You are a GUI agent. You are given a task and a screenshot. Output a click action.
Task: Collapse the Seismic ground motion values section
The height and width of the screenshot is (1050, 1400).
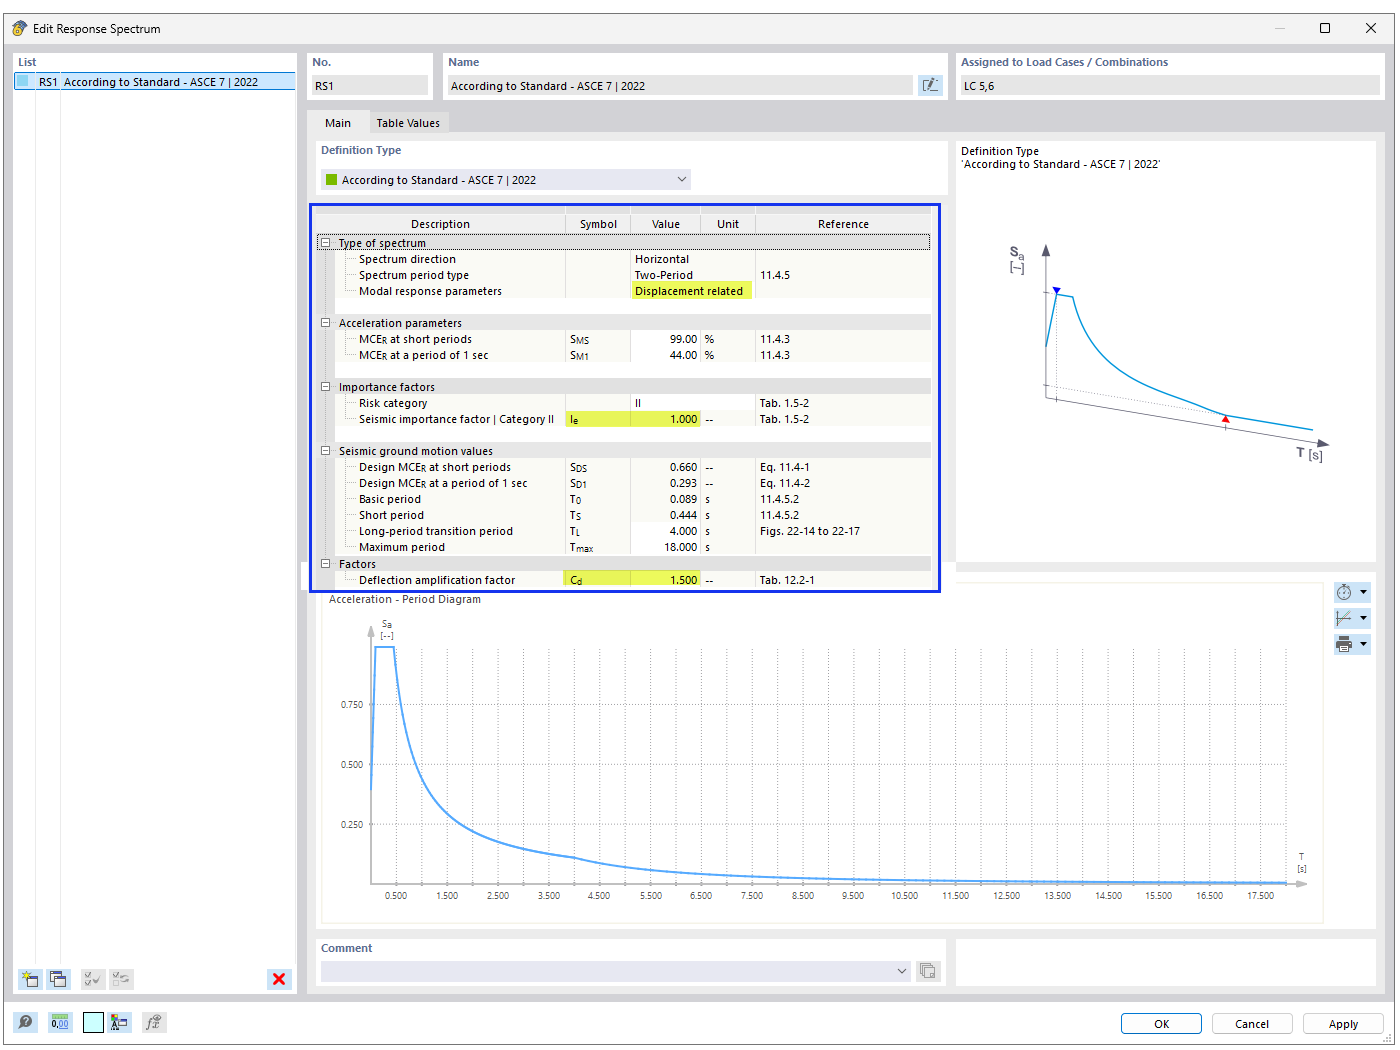(326, 450)
